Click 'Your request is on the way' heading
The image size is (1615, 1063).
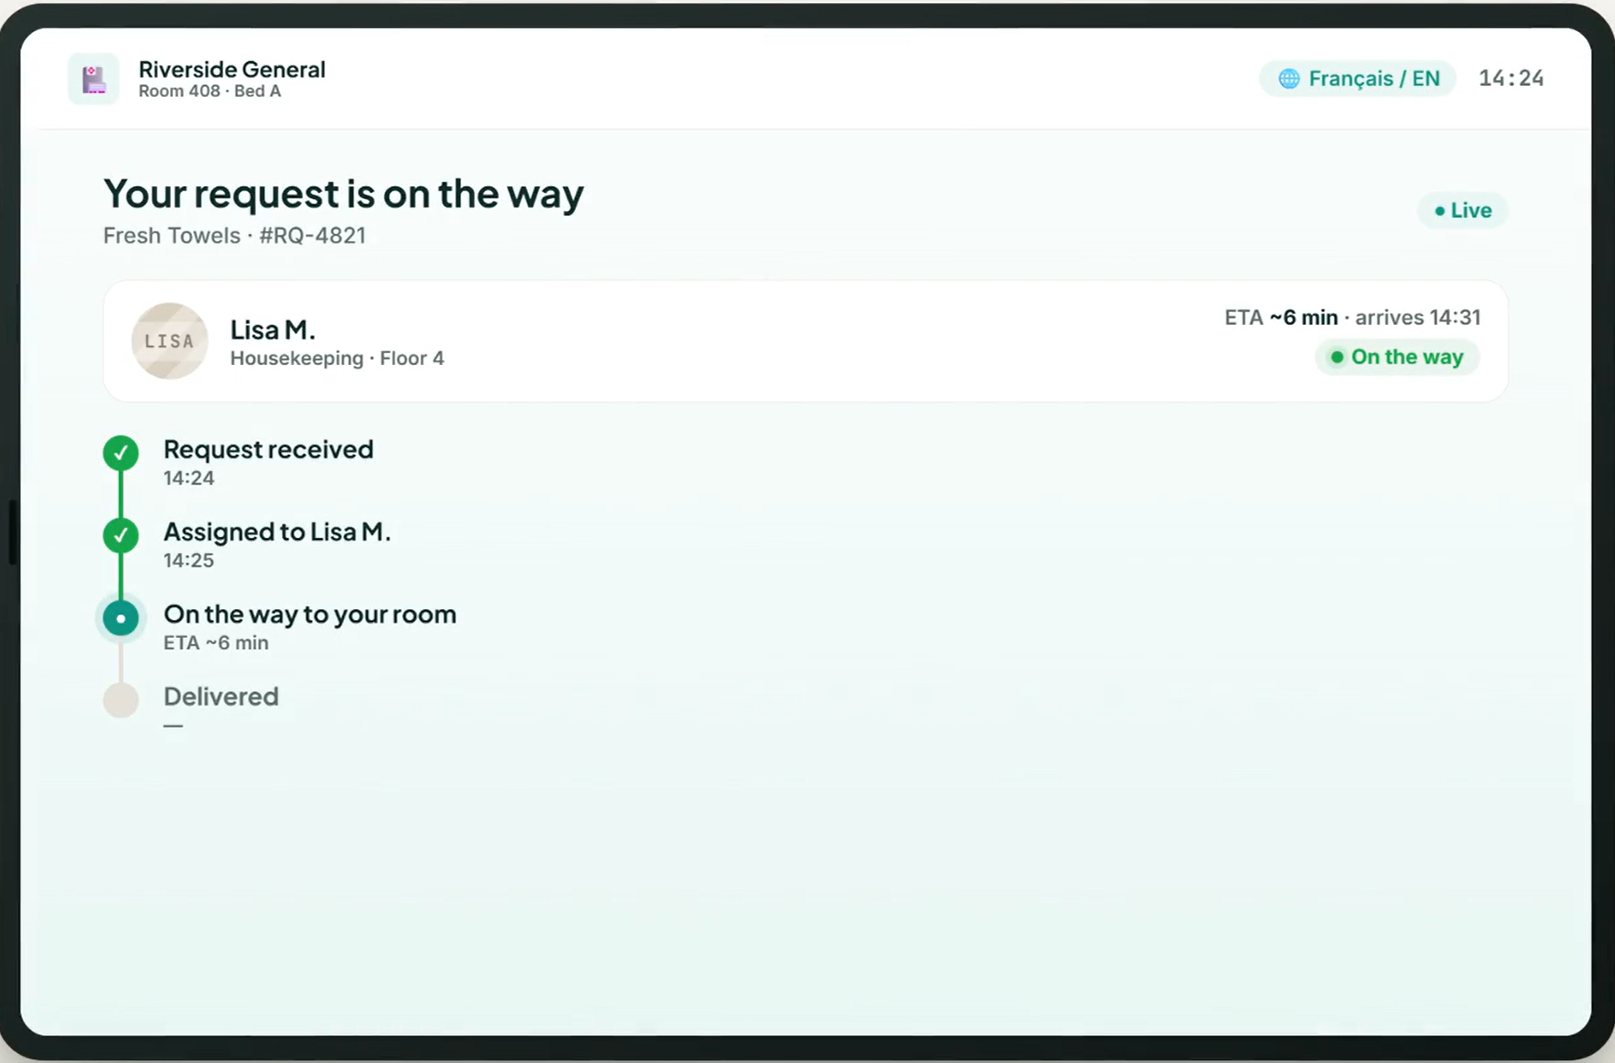tap(343, 193)
